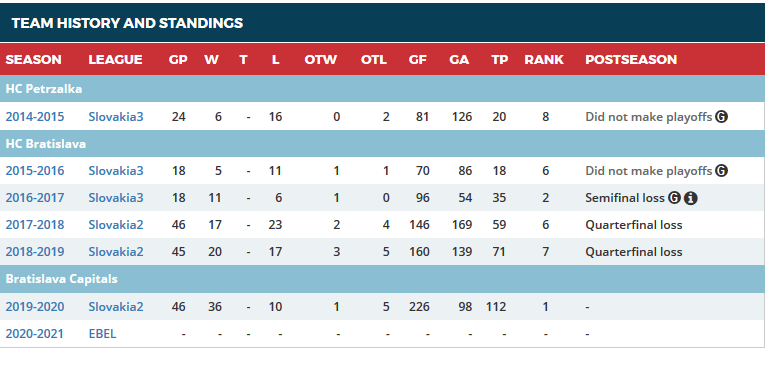Open the 2014-2015 season link
Viewport: 775px width, 366px height.
click(35, 117)
